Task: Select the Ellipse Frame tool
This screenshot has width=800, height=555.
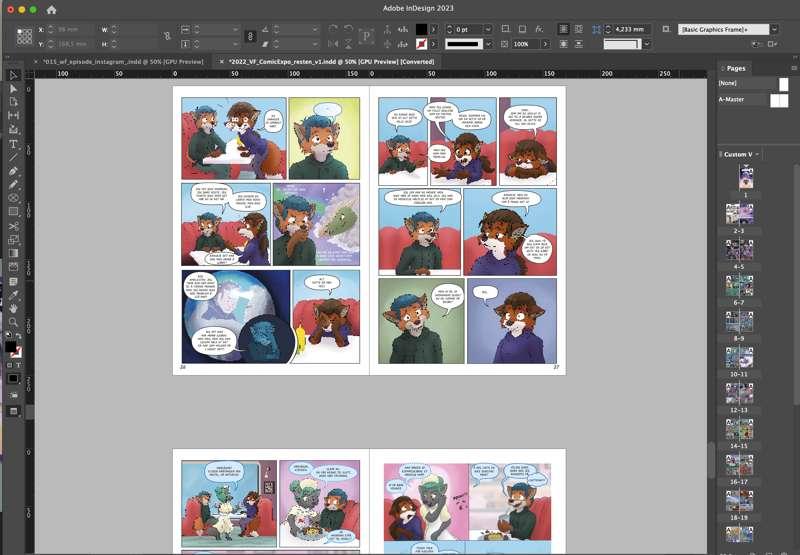Action: point(13,198)
